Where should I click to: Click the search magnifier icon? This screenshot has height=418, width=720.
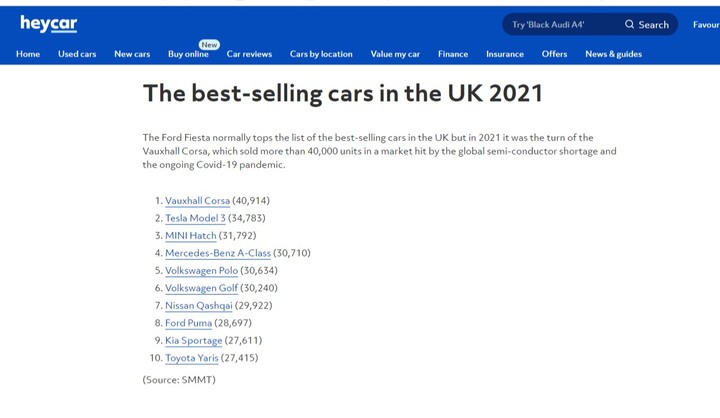pos(629,24)
